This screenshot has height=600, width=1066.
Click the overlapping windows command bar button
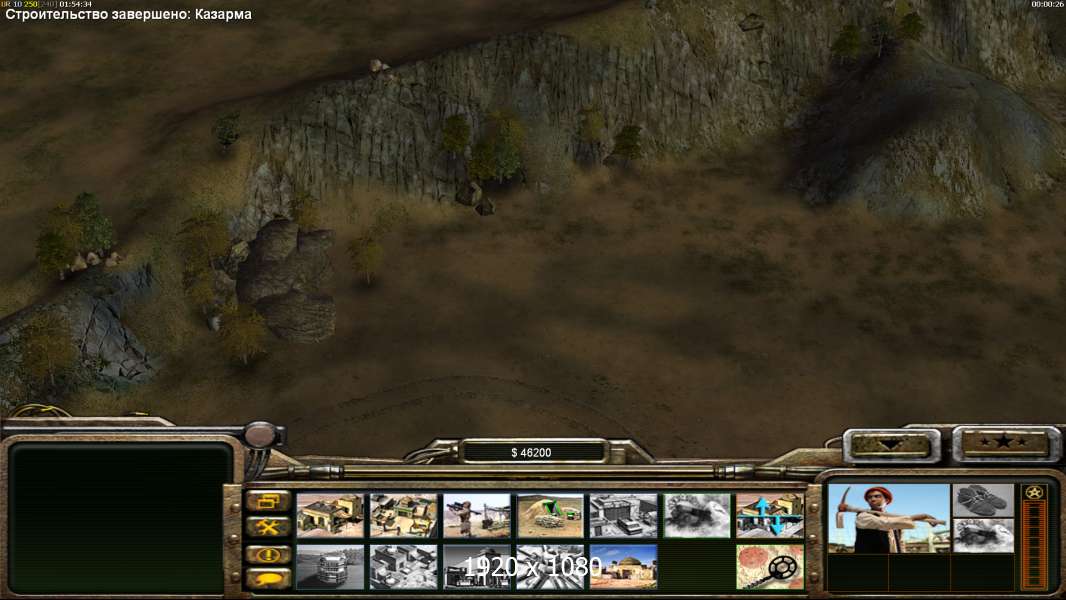coord(268,501)
